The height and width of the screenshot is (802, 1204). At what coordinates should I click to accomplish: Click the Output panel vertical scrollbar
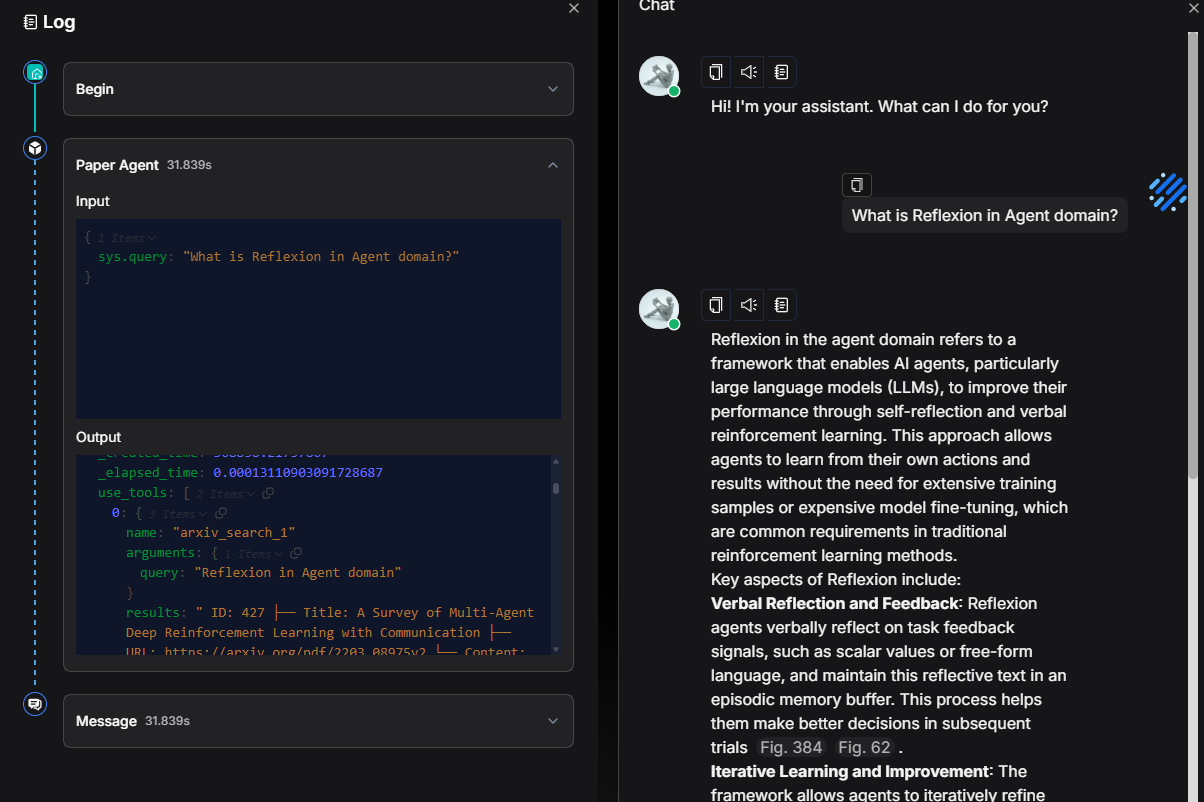pyautogui.click(x=556, y=488)
